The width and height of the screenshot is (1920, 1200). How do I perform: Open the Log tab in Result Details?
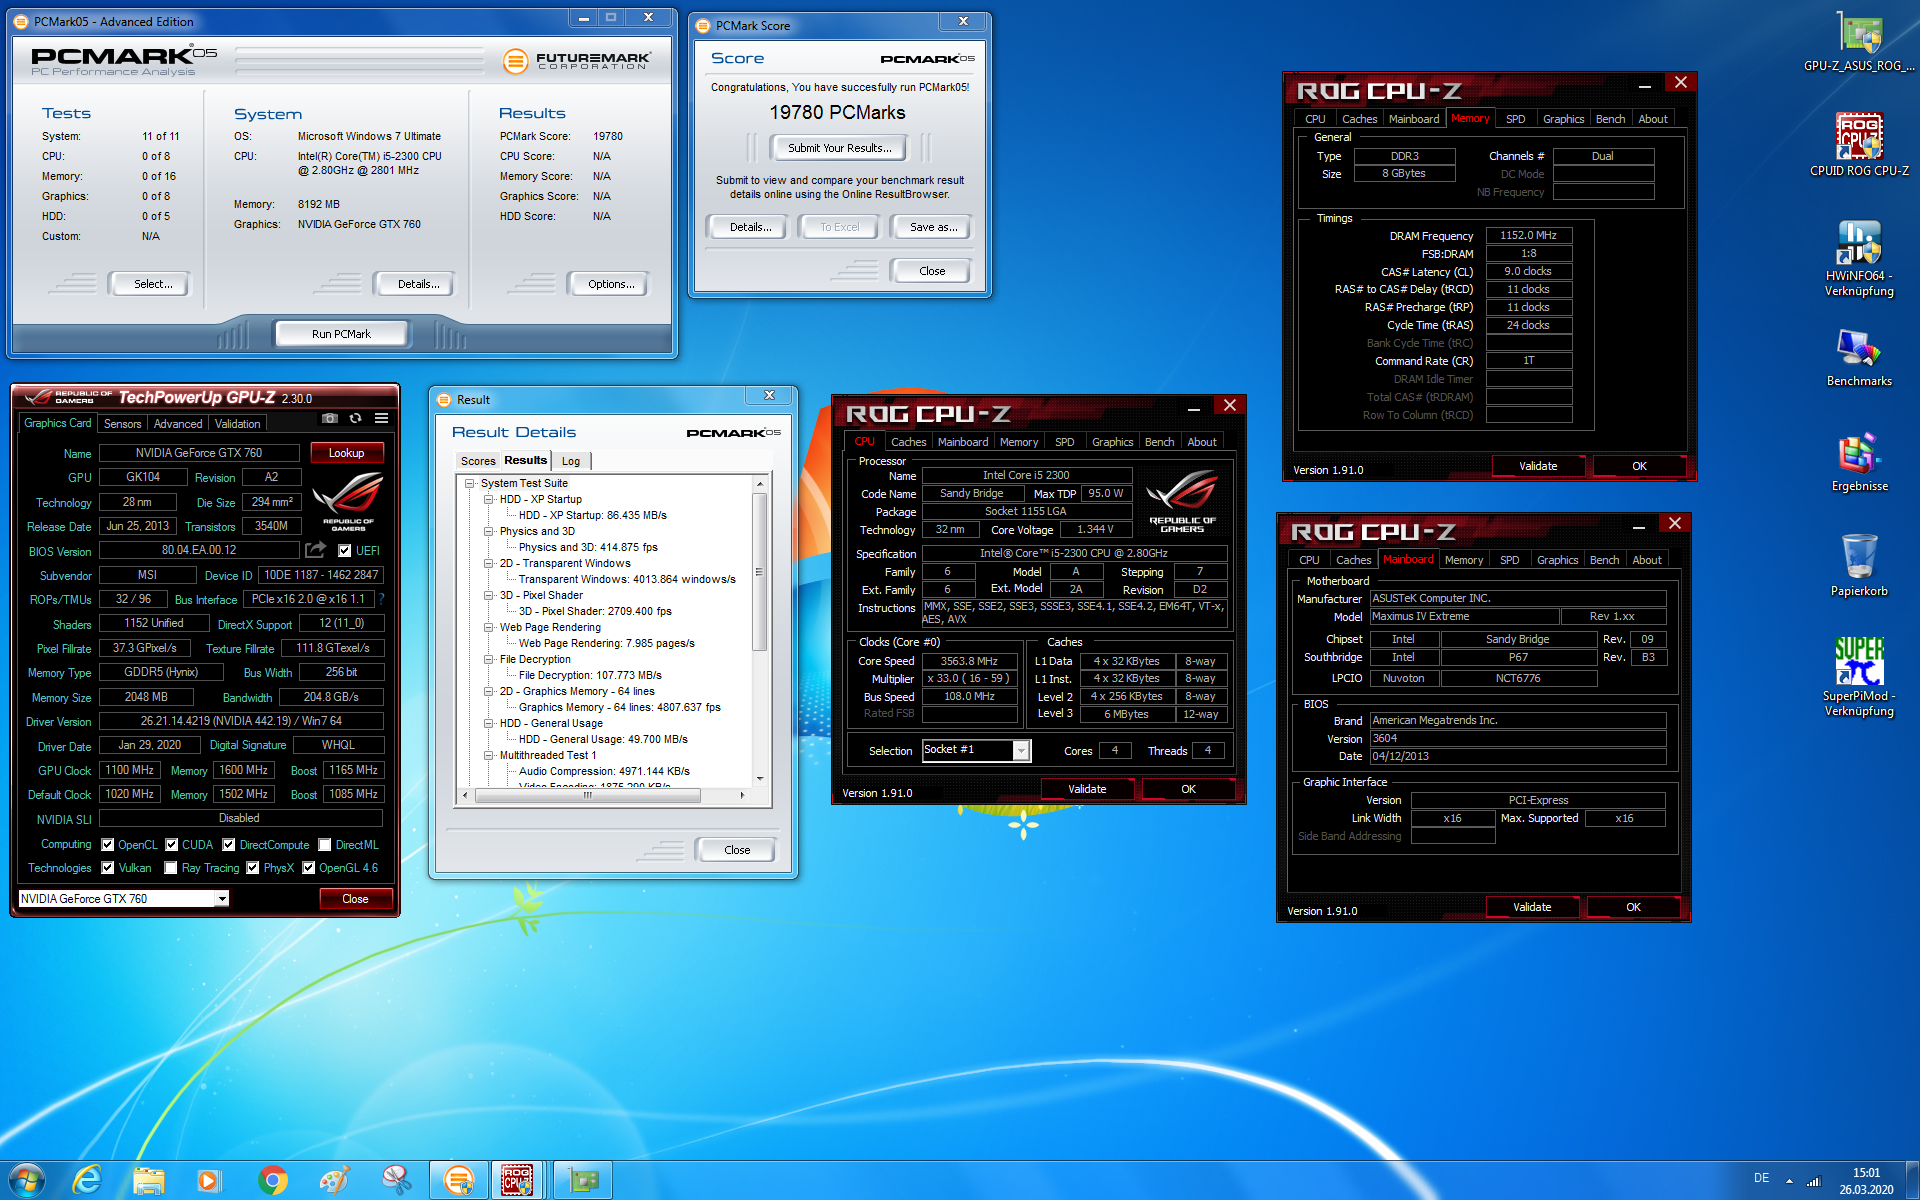(x=571, y=461)
